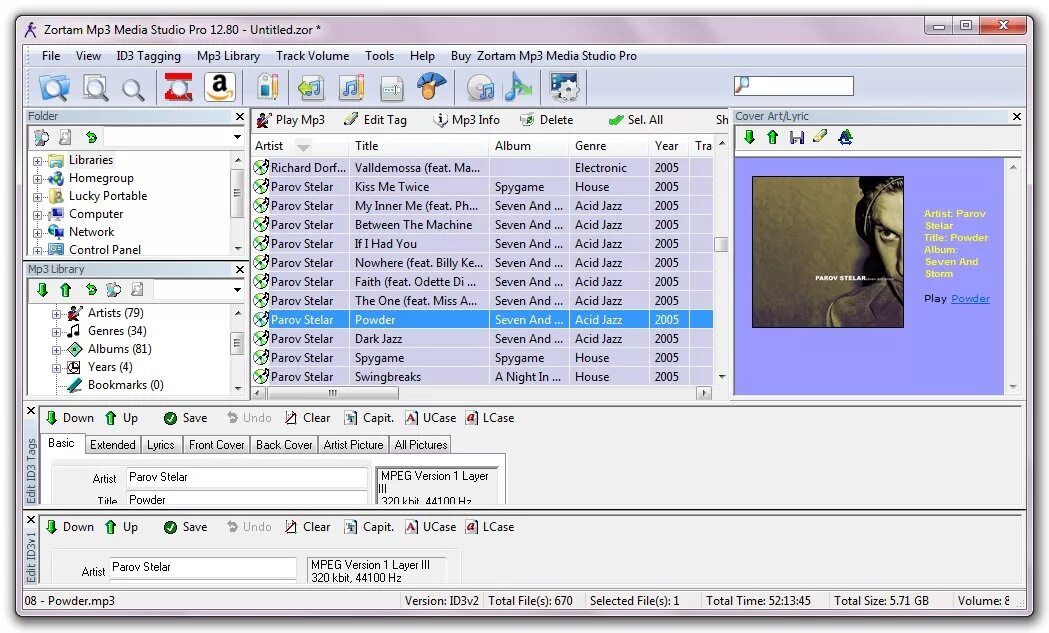Open the Track Volume menu
The width and height of the screenshot is (1049, 633).
[312, 56]
